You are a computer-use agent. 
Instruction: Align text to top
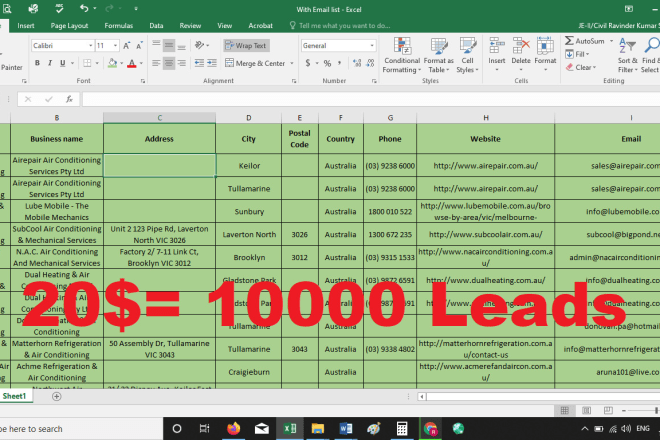click(x=156, y=45)
